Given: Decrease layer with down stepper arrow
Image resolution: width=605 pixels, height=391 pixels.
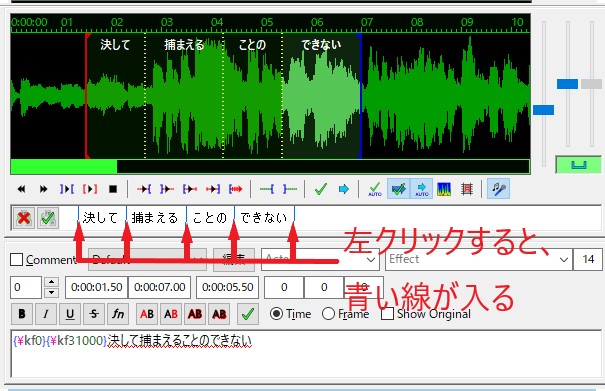Looking at the screenshot, I should [52, 293].
